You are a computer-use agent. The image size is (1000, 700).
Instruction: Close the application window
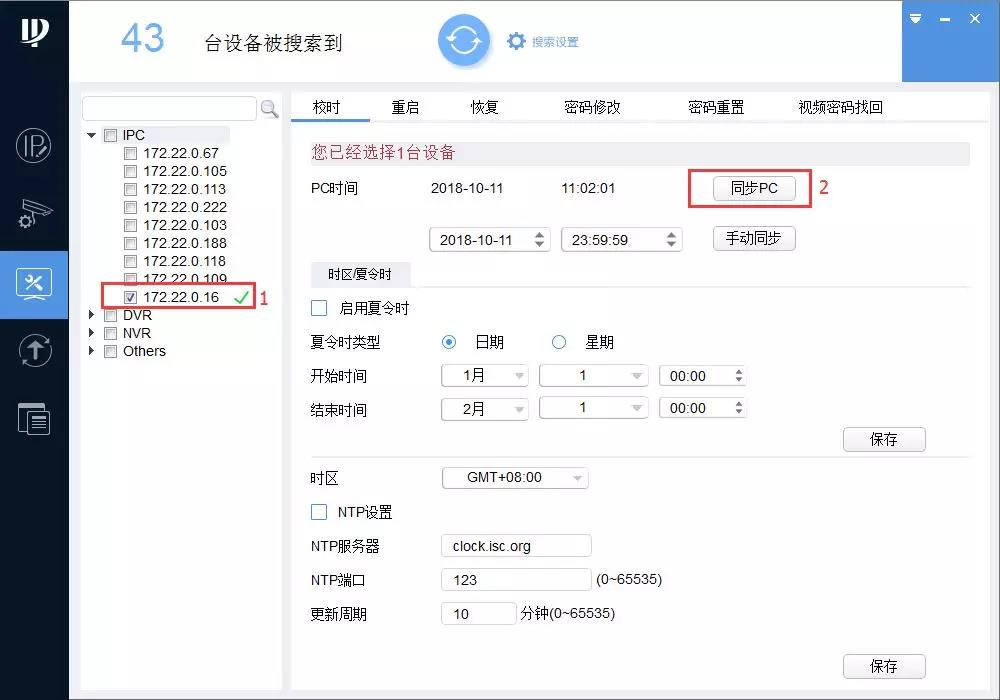(974, 18)
